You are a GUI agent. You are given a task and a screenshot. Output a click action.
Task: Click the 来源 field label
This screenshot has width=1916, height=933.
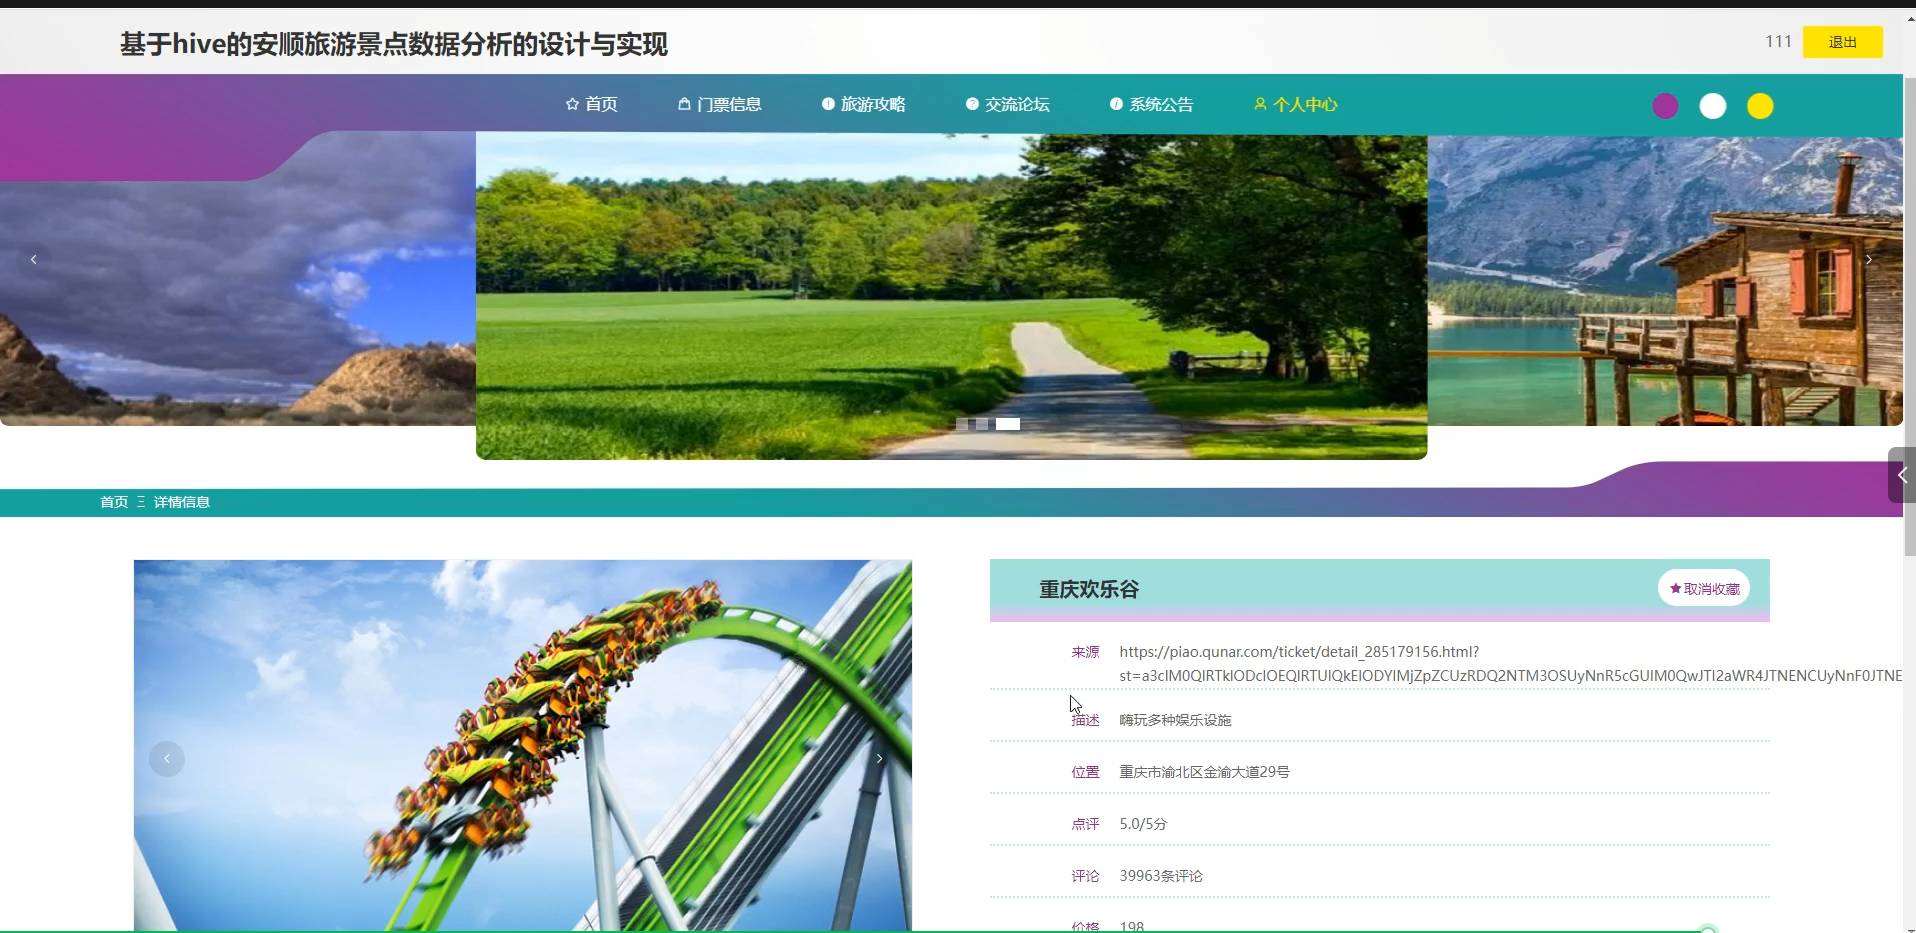[x=1085, y=652]
